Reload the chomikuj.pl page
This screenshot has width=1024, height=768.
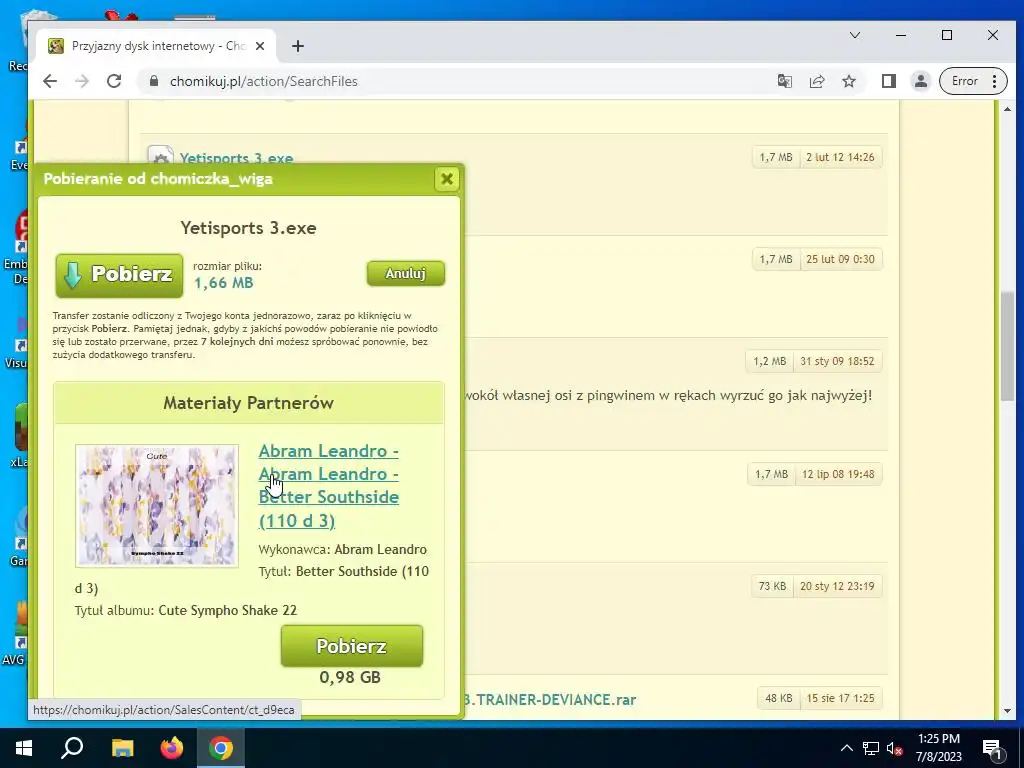click(x=114, y=81)
